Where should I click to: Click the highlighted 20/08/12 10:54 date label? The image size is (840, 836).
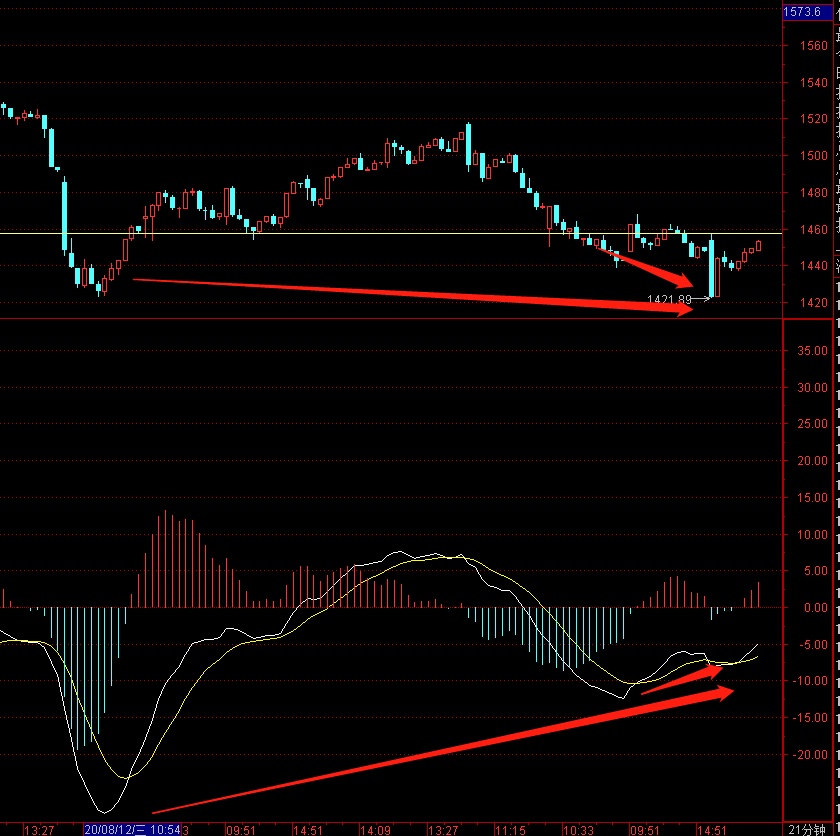(132, 830)
